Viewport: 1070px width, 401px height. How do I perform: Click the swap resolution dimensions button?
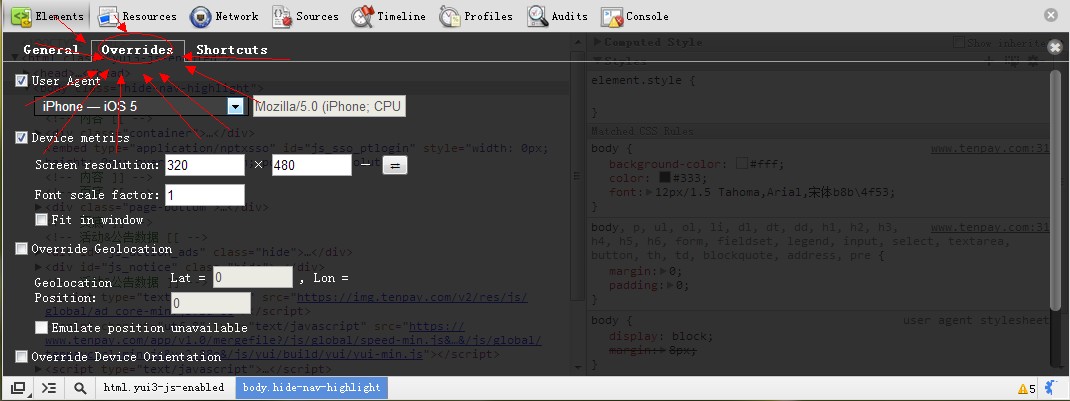(394, 165)
